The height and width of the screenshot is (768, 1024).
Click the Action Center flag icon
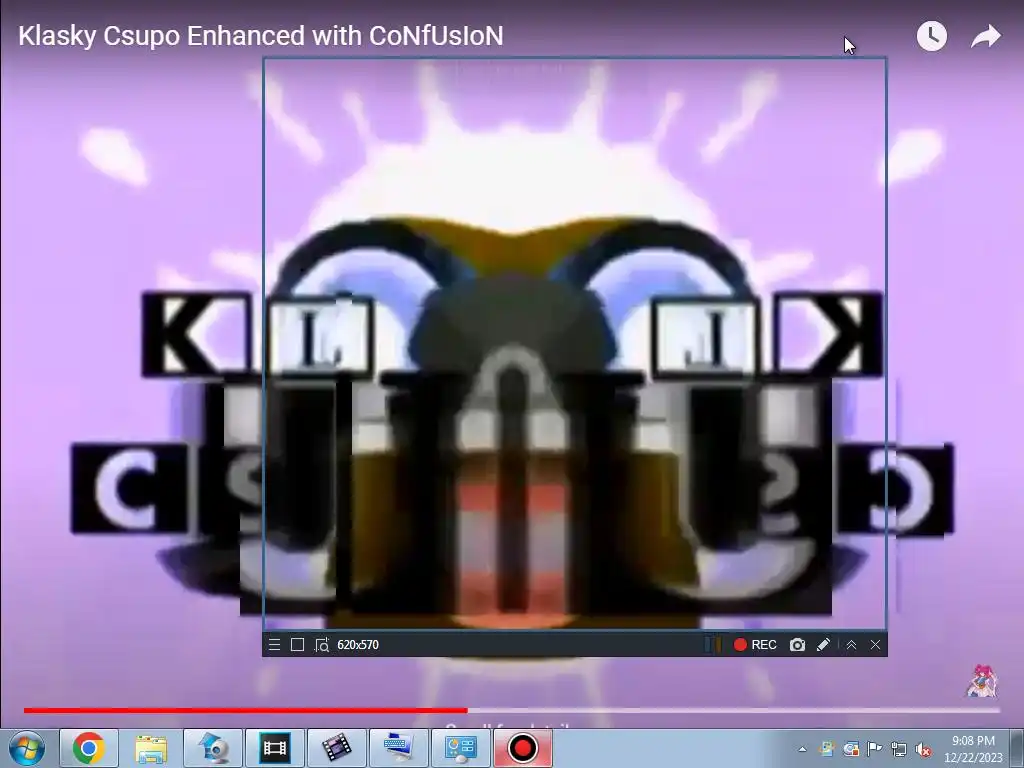click(x=874, y=749)
